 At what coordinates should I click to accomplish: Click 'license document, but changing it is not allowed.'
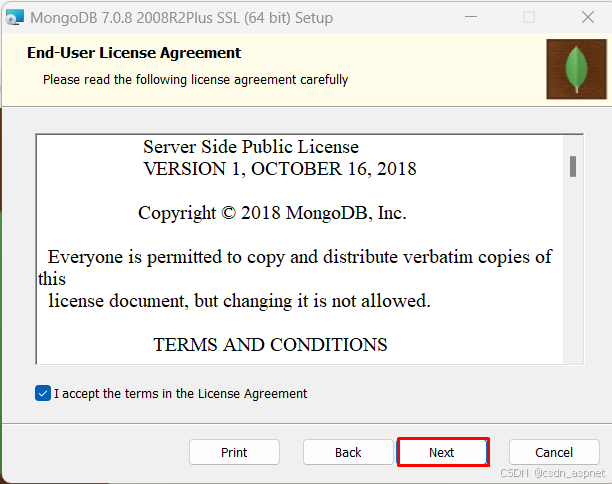(239, 301)
